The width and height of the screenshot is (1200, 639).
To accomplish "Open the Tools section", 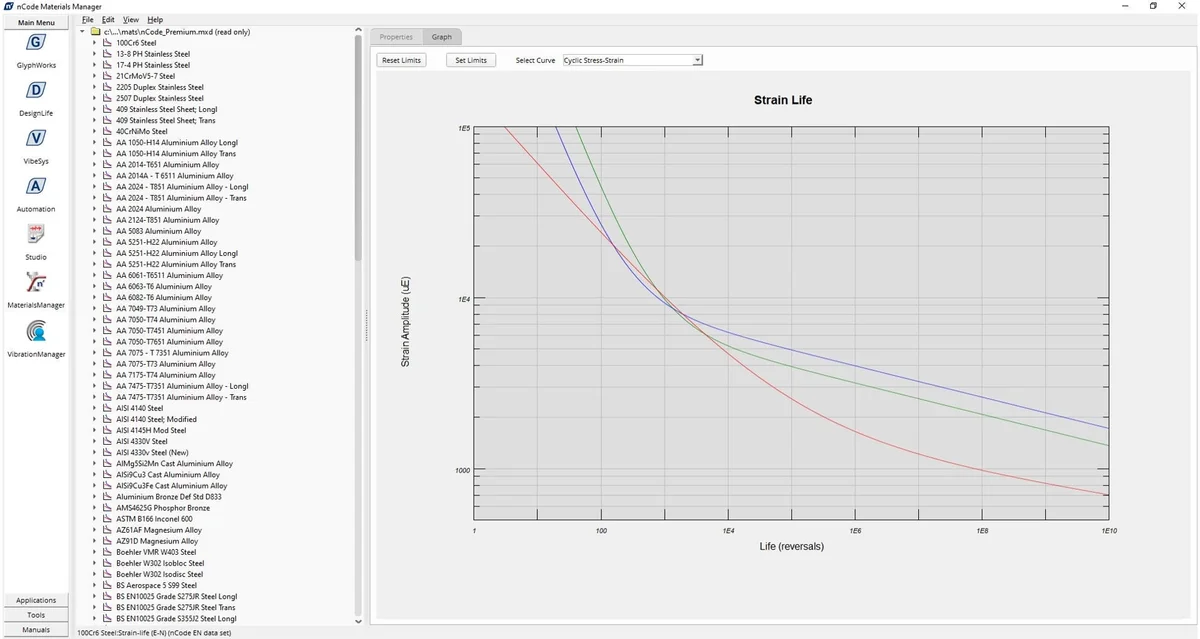I will tap(36, 615).
